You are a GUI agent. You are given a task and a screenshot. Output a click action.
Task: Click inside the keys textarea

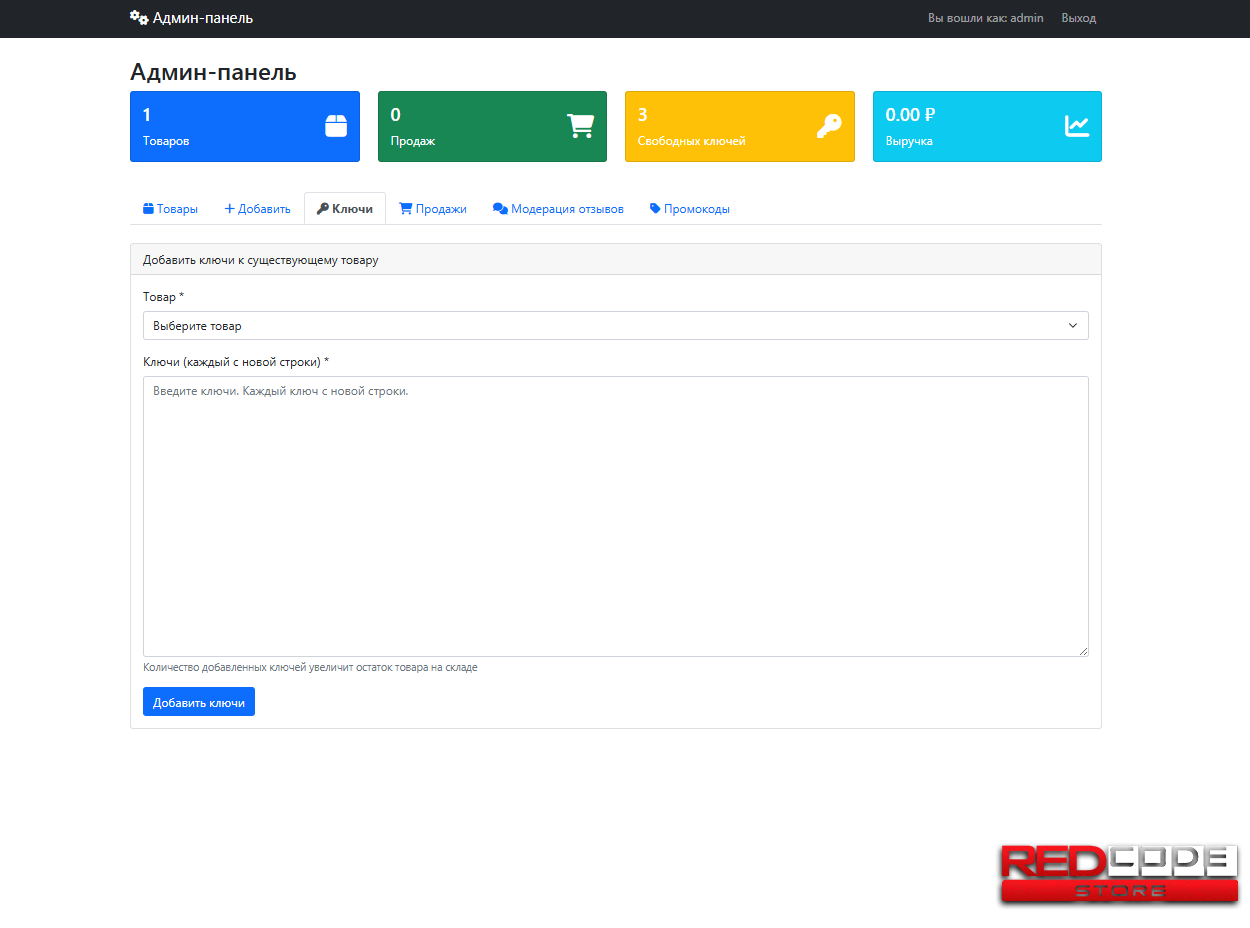click(615, 516)
